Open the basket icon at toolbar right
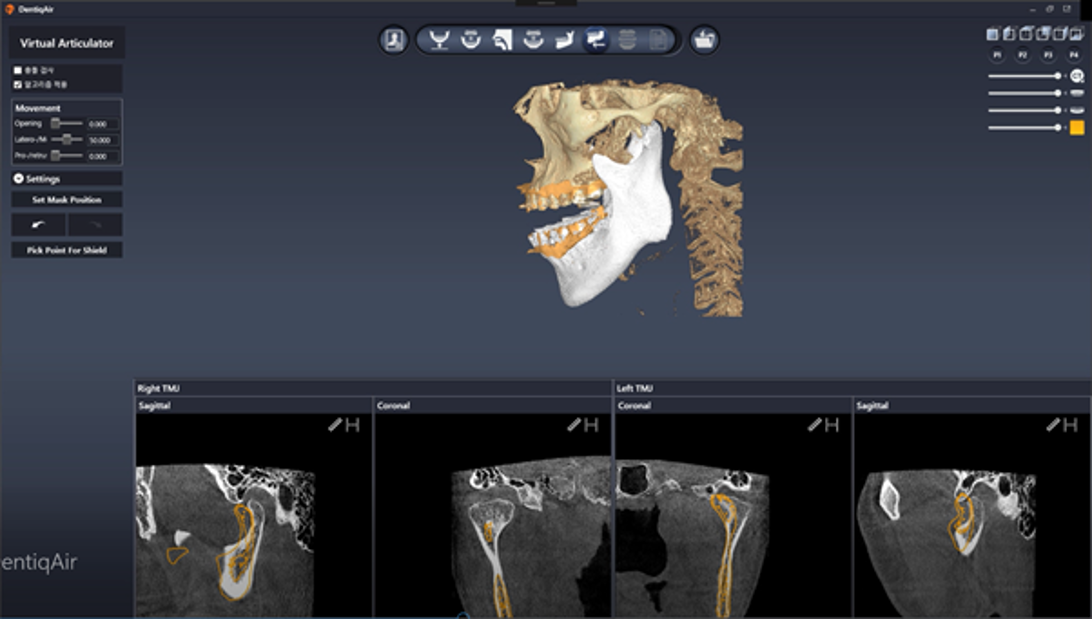This screenshot has width=1092, height=619. 704,40
